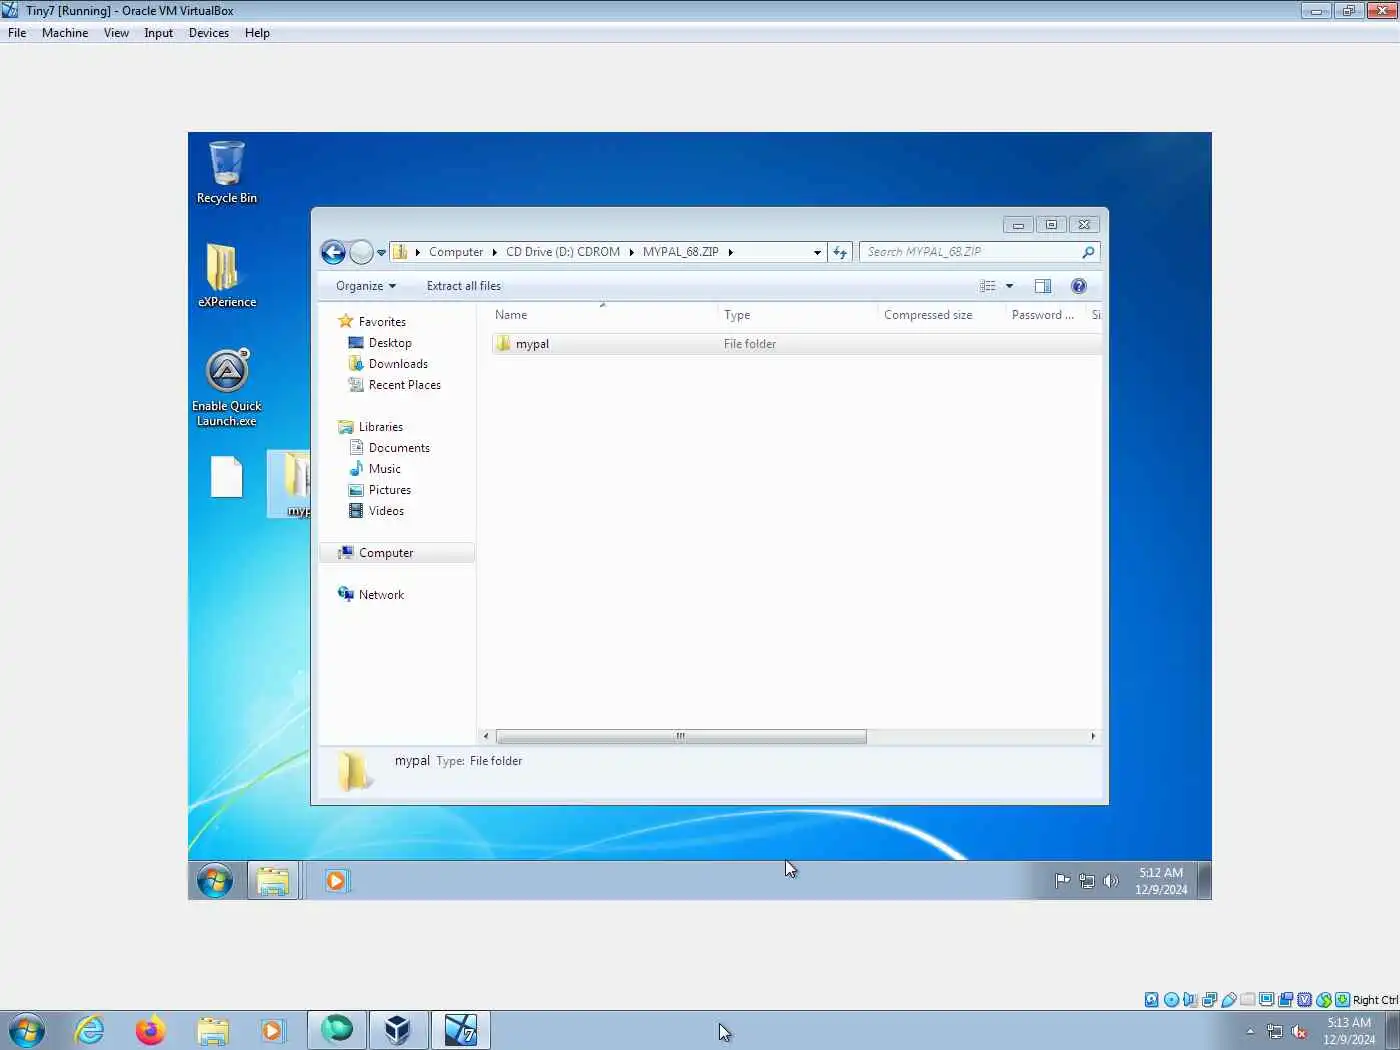Open the Organize dropdown menu

click(366, 286)
